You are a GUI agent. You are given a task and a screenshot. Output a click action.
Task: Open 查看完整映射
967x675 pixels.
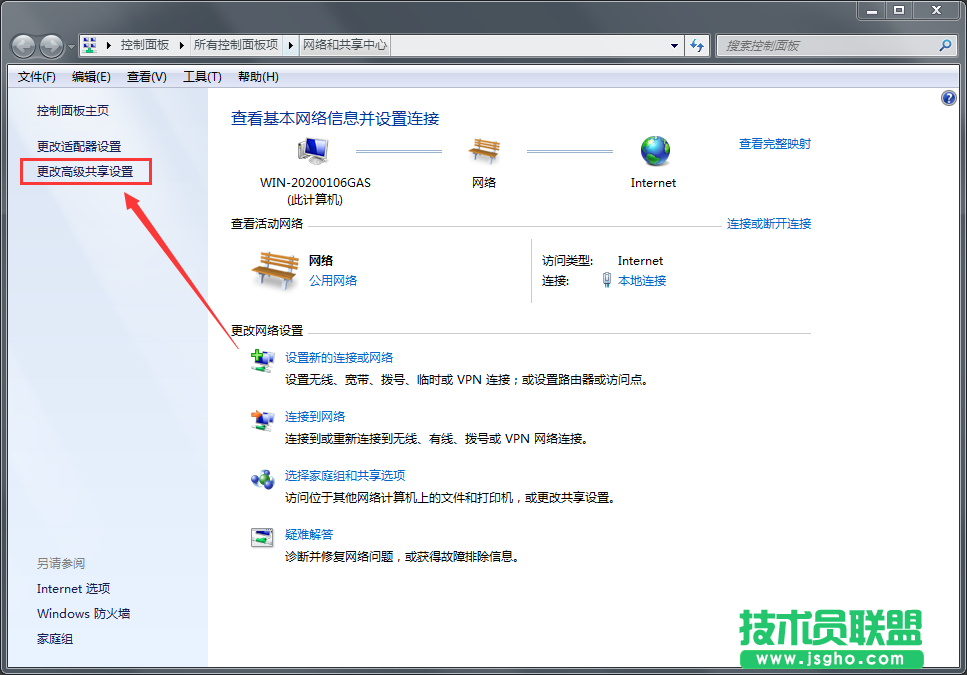774,143
